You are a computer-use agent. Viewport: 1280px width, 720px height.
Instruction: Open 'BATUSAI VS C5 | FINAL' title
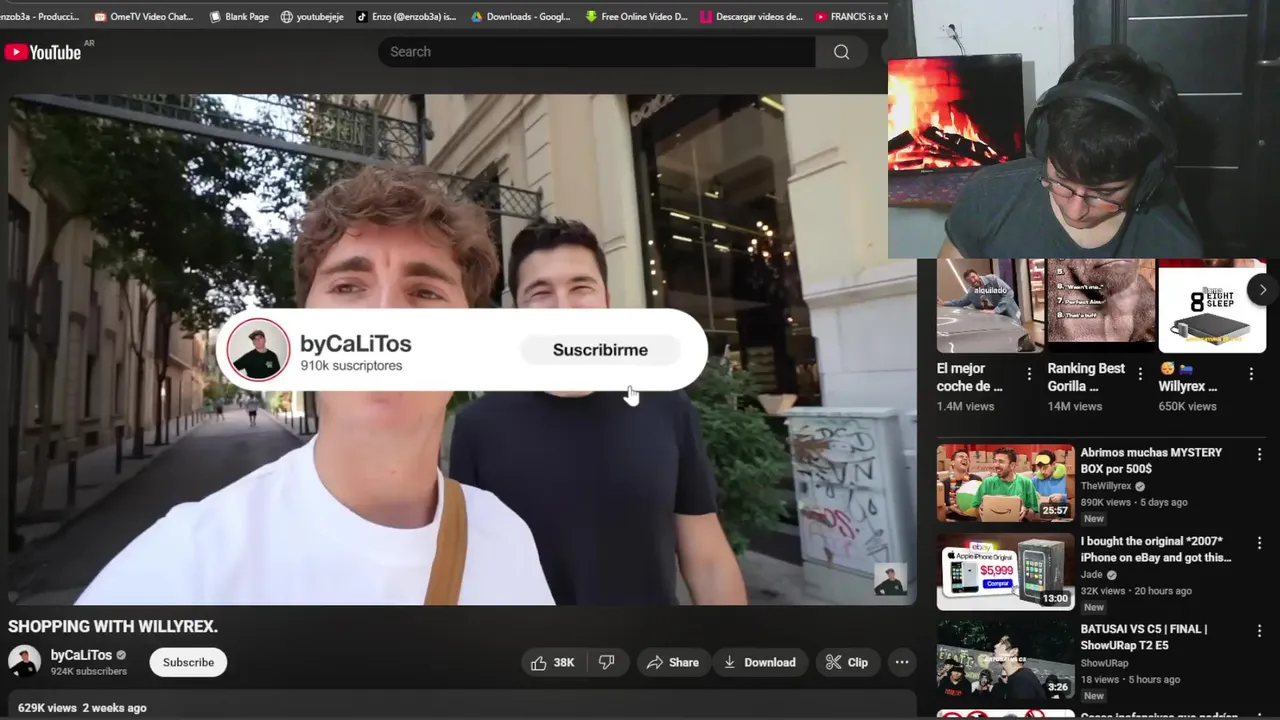pos(1144,637)
